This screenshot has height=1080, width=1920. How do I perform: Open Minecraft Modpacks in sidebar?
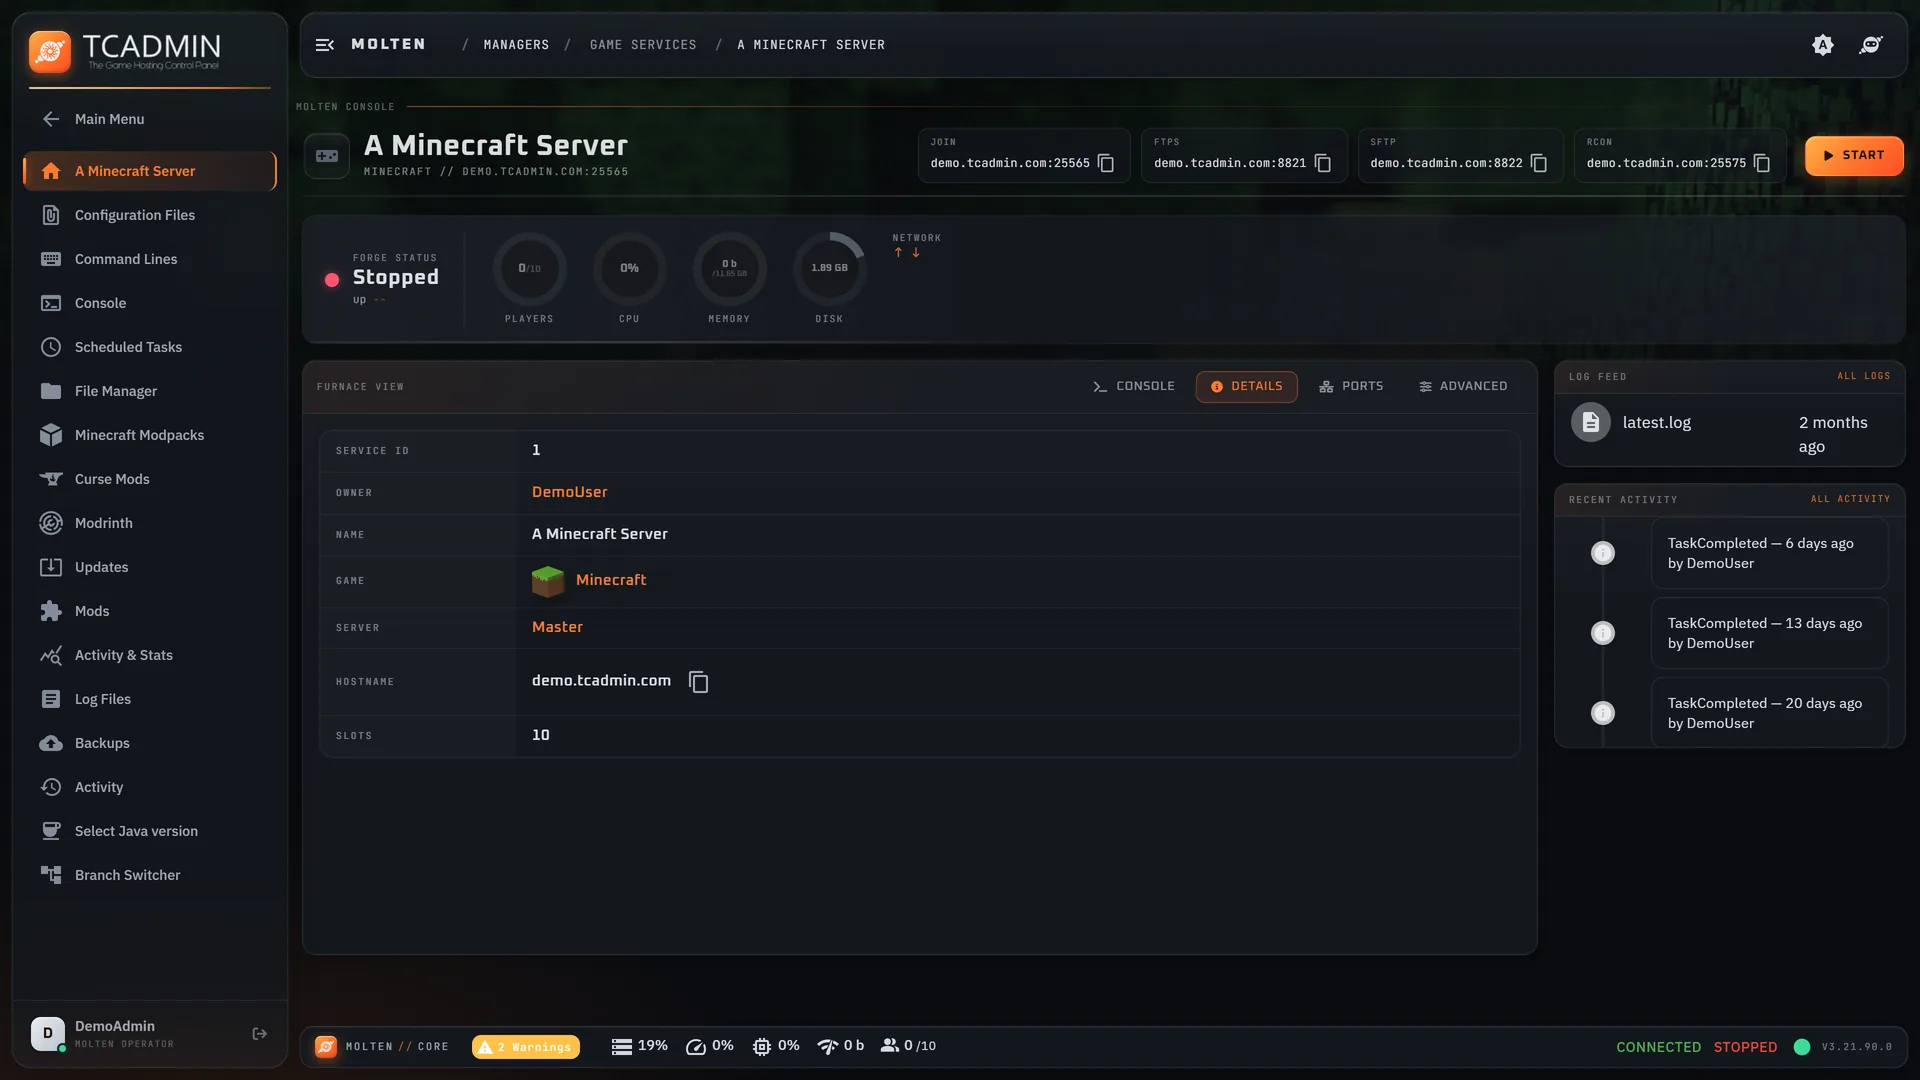[x=150, y=435]
